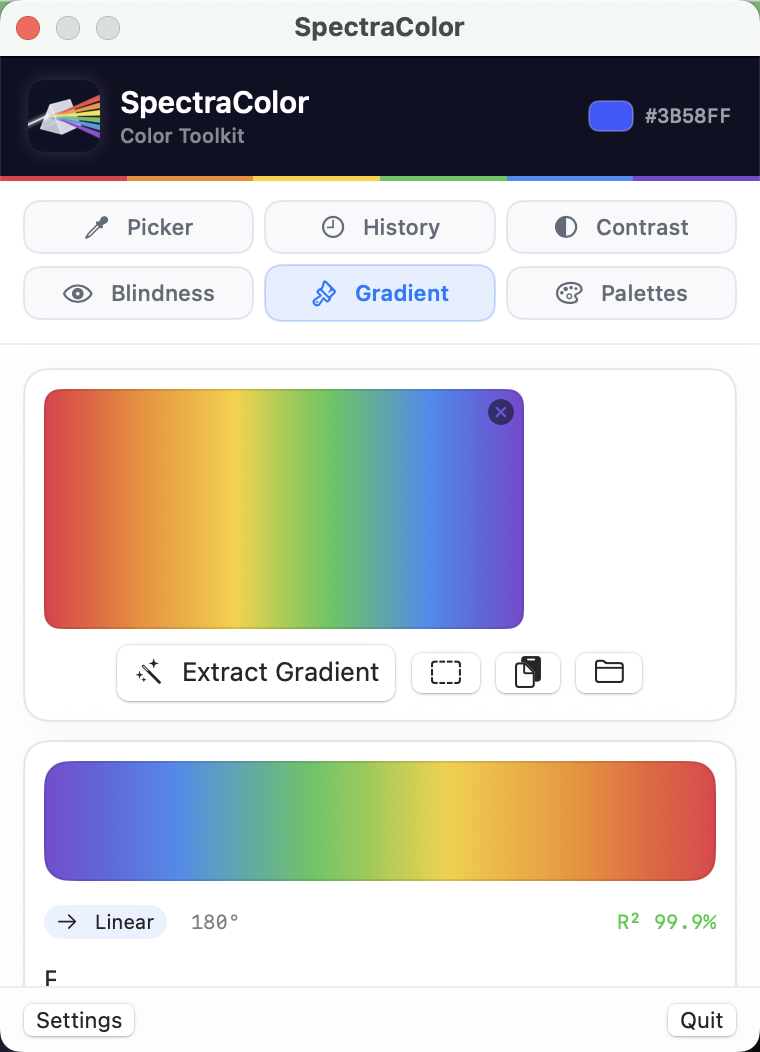The height and width of the screenshot is (1052, 760).
Task: Select the eyedropper Picker tool icon
Action: (x=96, y=227)
